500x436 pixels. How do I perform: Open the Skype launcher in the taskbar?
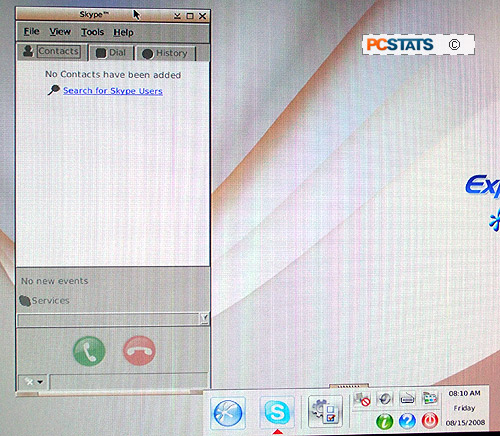coord(277,412)
